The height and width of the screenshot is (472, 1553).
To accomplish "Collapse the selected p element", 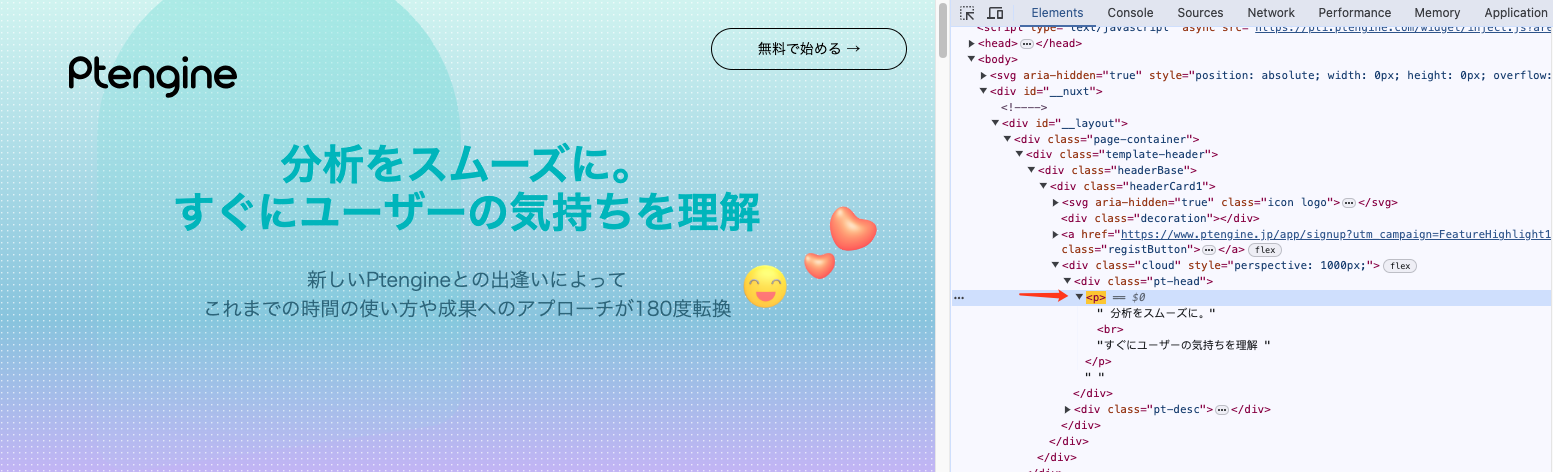I will (x=1080, y=298).
